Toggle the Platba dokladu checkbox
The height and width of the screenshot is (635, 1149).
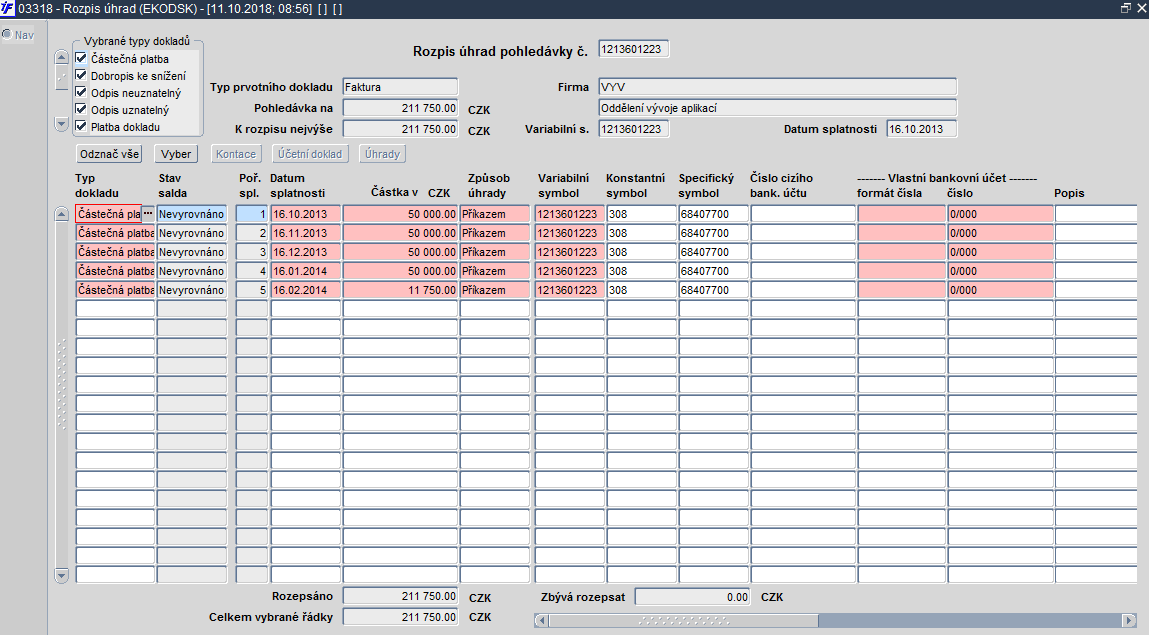pyautogui.click(x=81, y=126)
